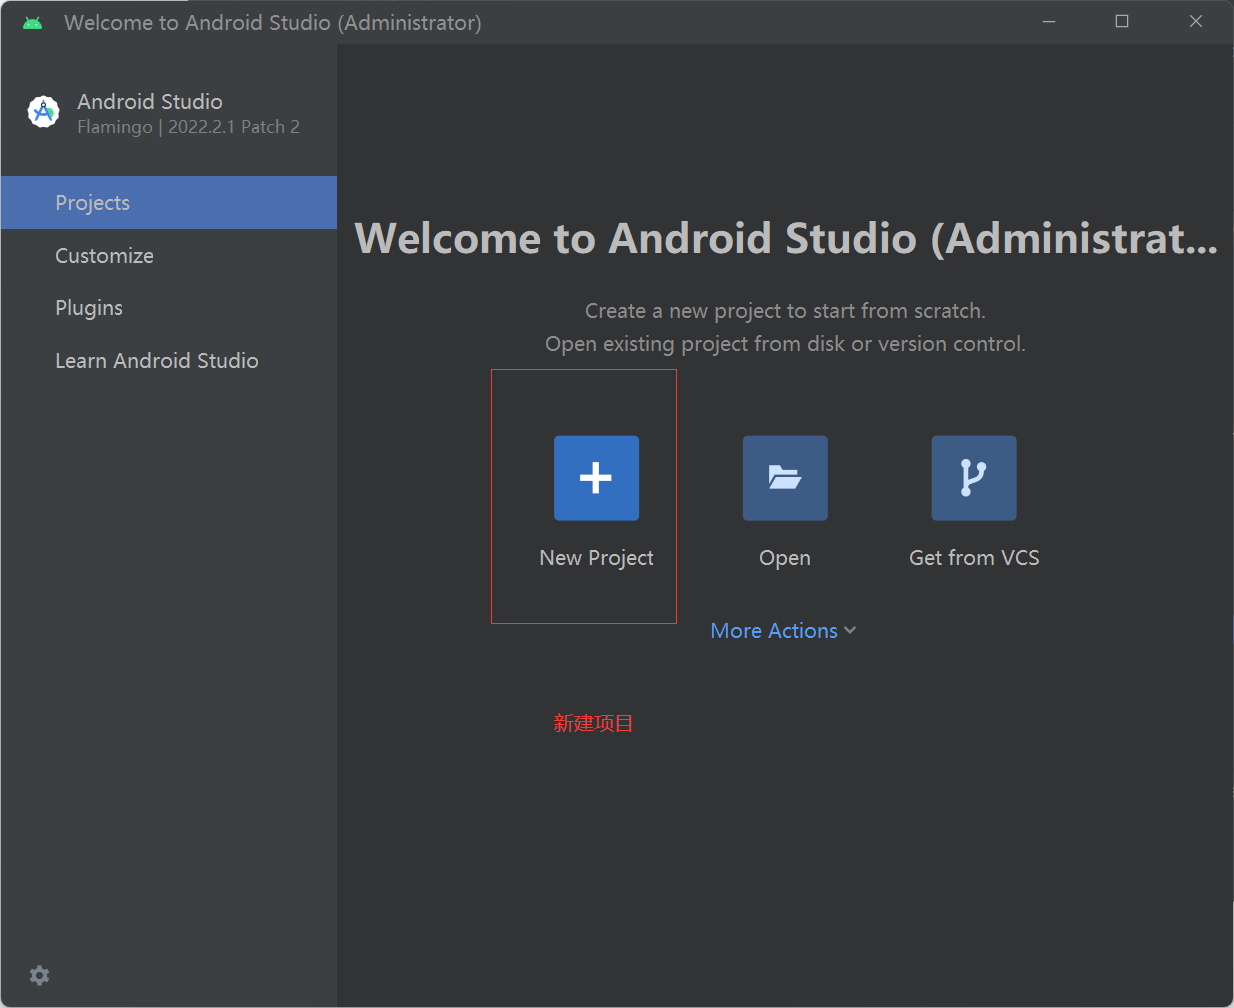Click the Get from VCS label
Screen dimensions: 1234x1008
(x=974, y=558)
